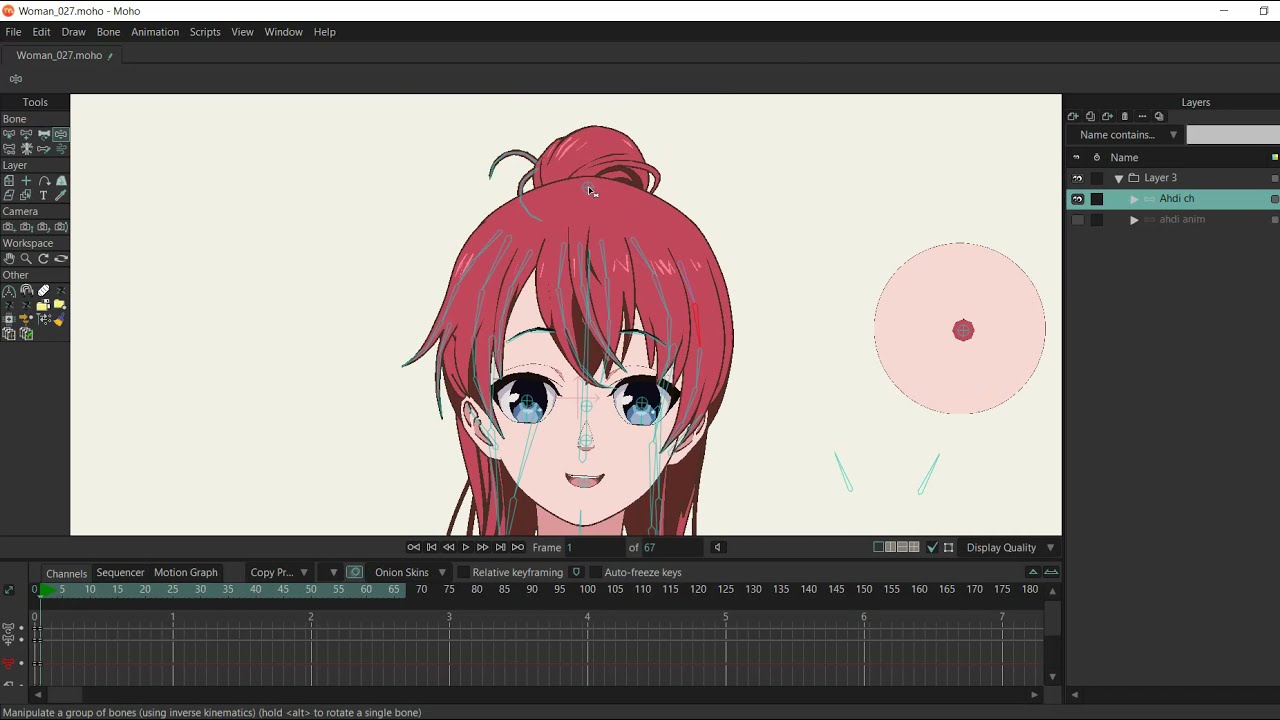Toggle the checkmark display option
1280x720 pixels.
932,547
